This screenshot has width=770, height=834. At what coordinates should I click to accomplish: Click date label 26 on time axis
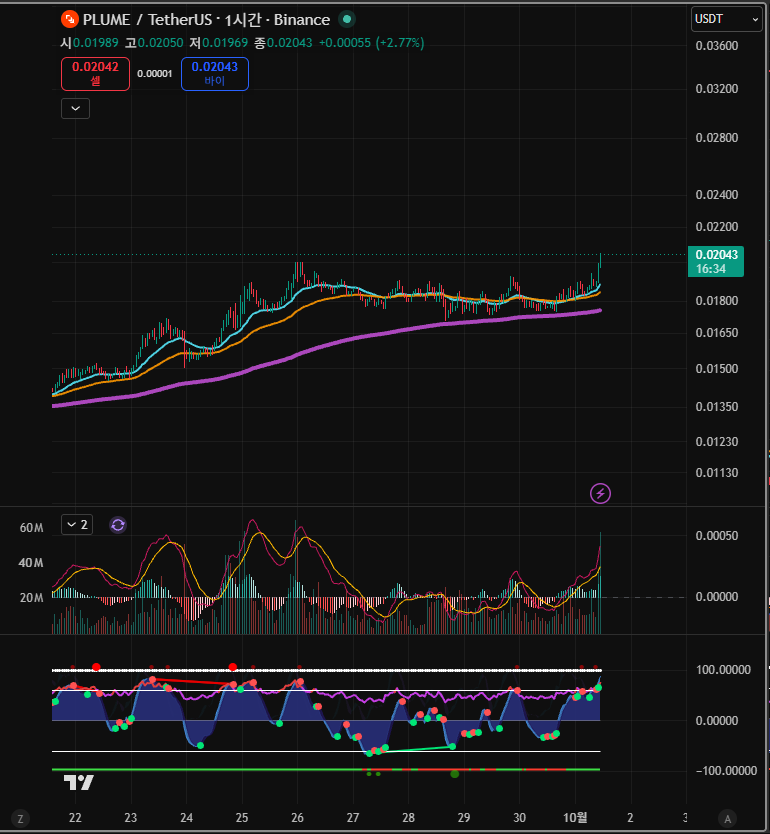click(297, 818)
